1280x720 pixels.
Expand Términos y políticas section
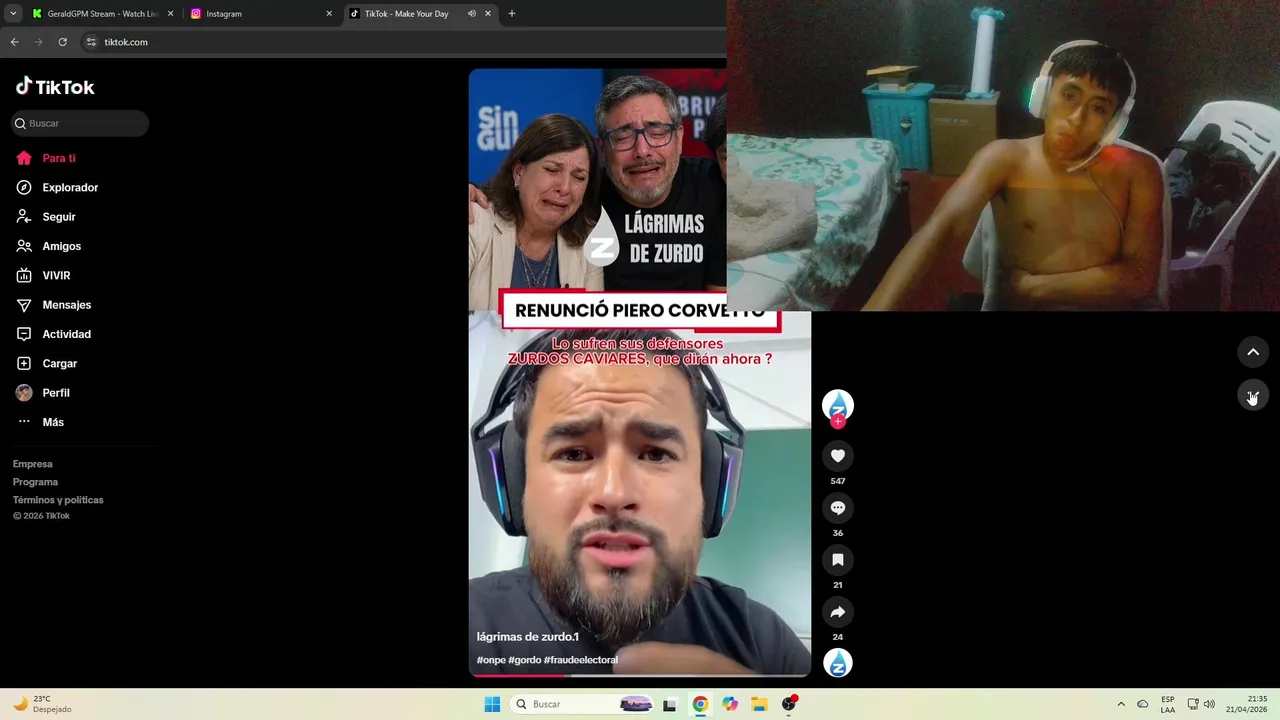coord(58,500)
